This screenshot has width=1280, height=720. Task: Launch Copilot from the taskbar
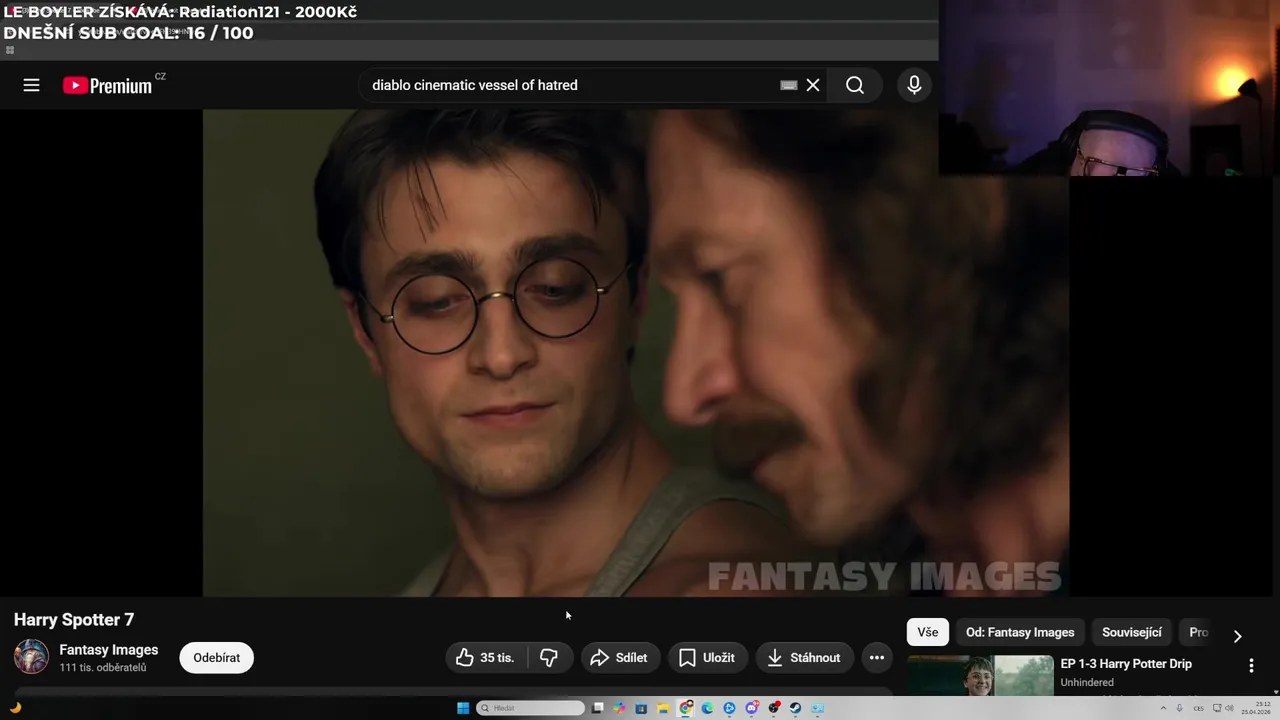(619, 708)
